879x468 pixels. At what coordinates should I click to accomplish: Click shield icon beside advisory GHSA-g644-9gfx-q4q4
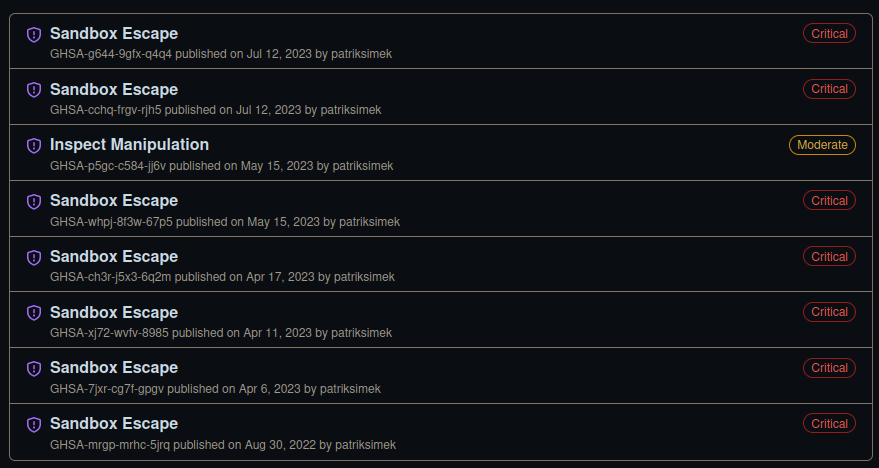[x=33, y=34]
